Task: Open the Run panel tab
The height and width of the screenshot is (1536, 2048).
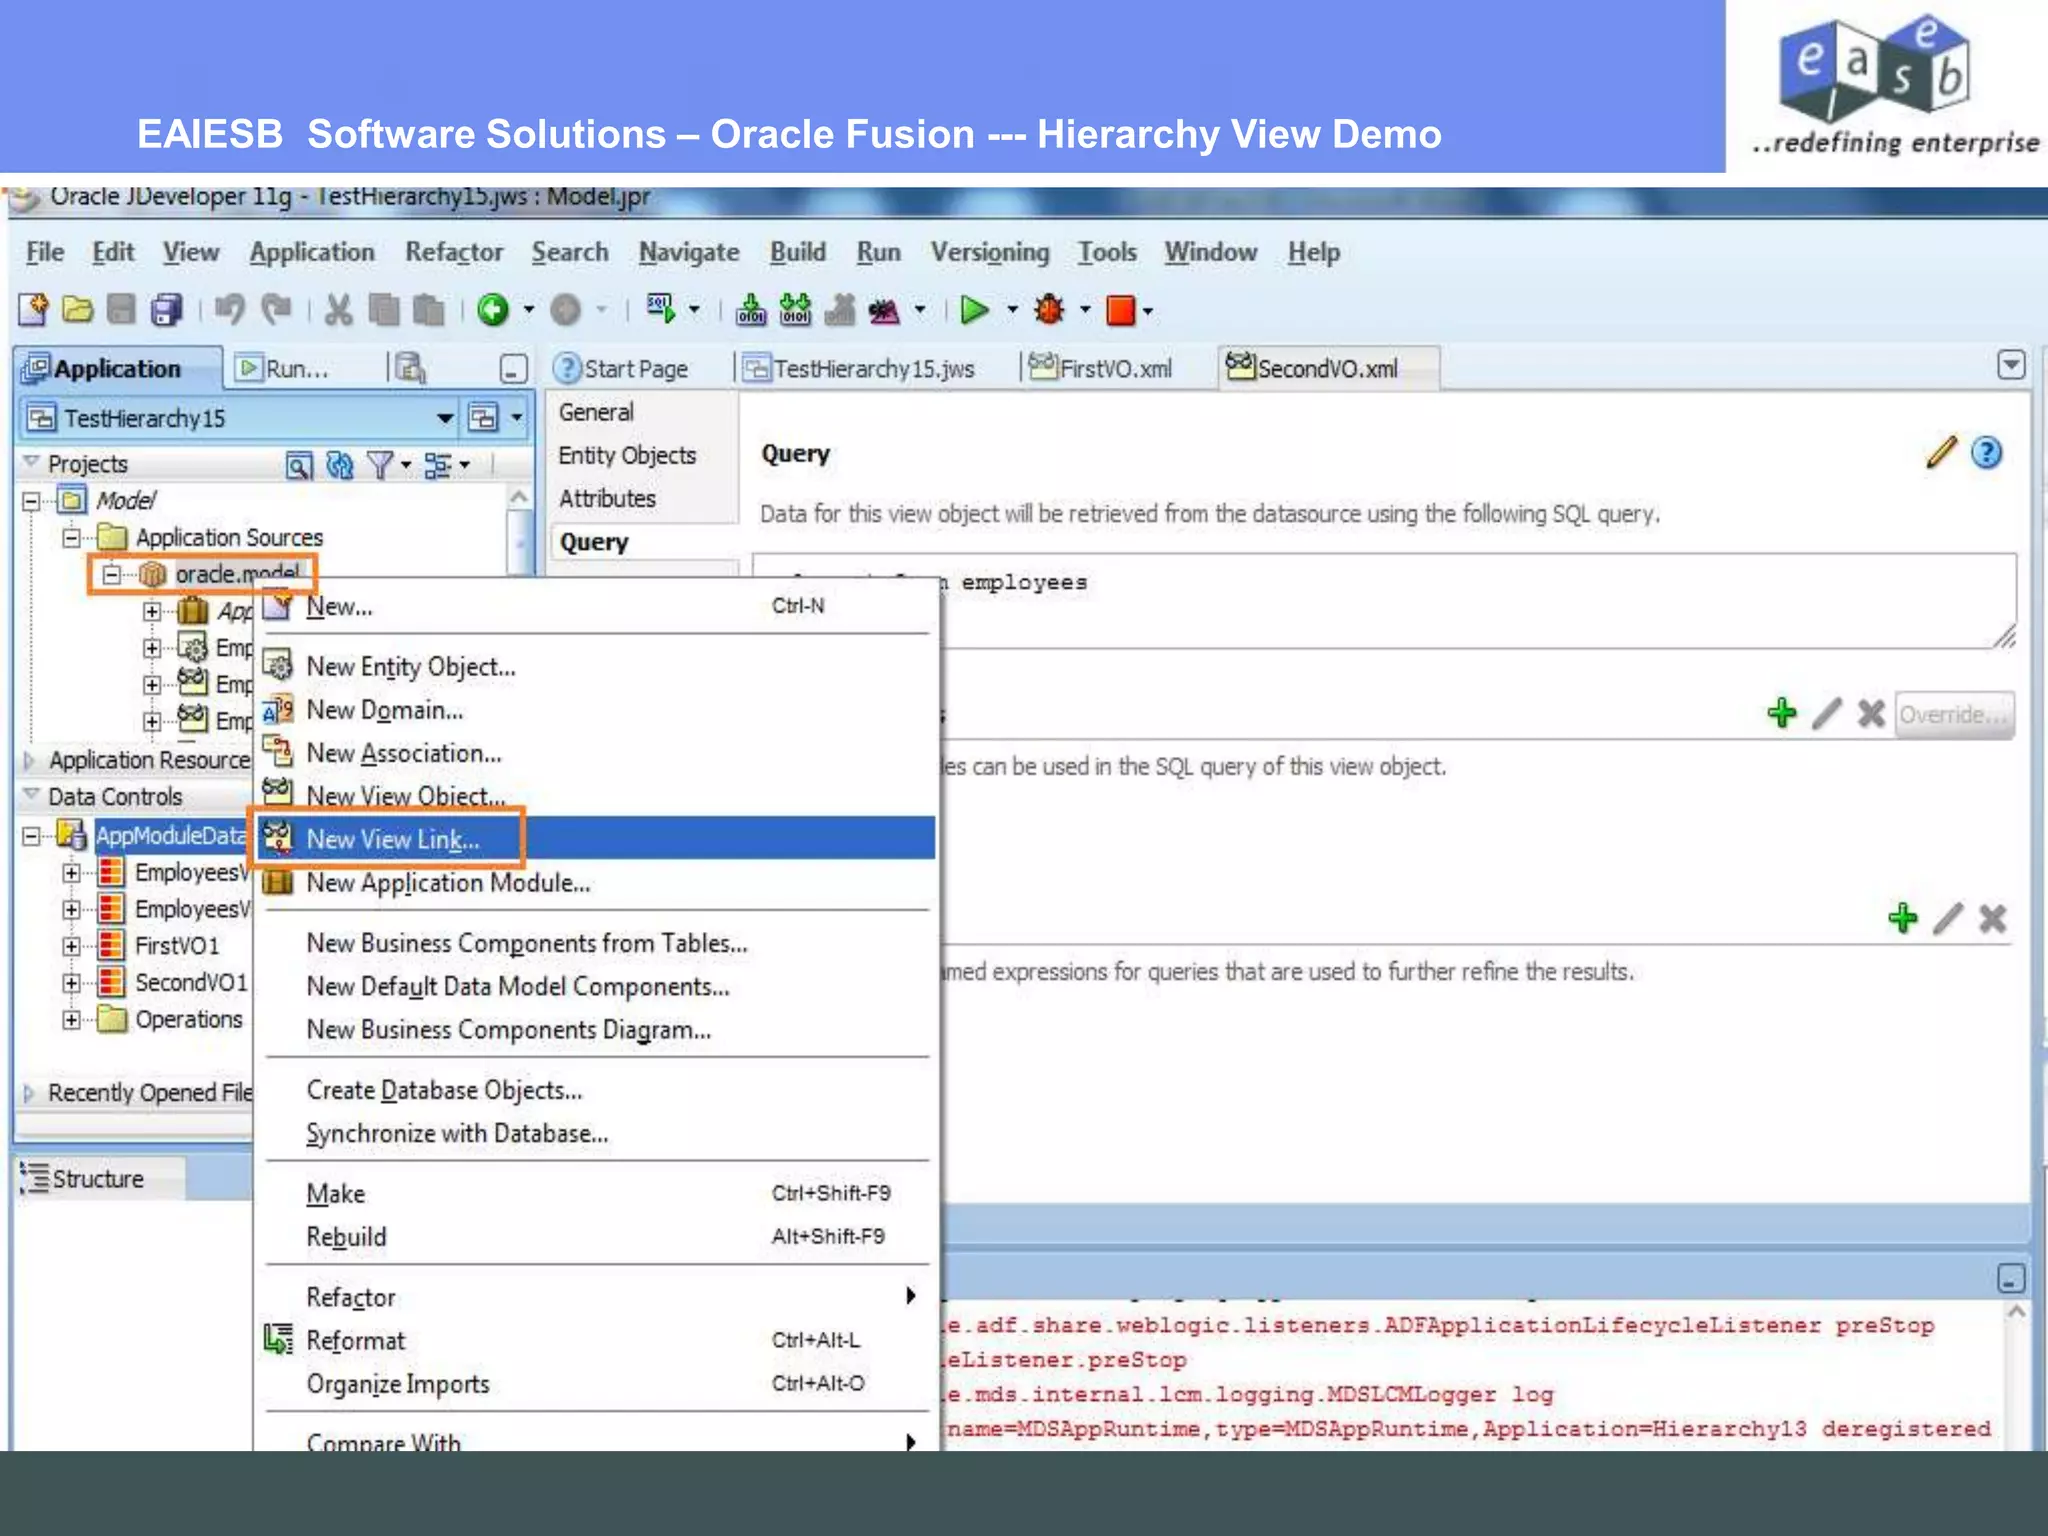Action: point(284,368)
